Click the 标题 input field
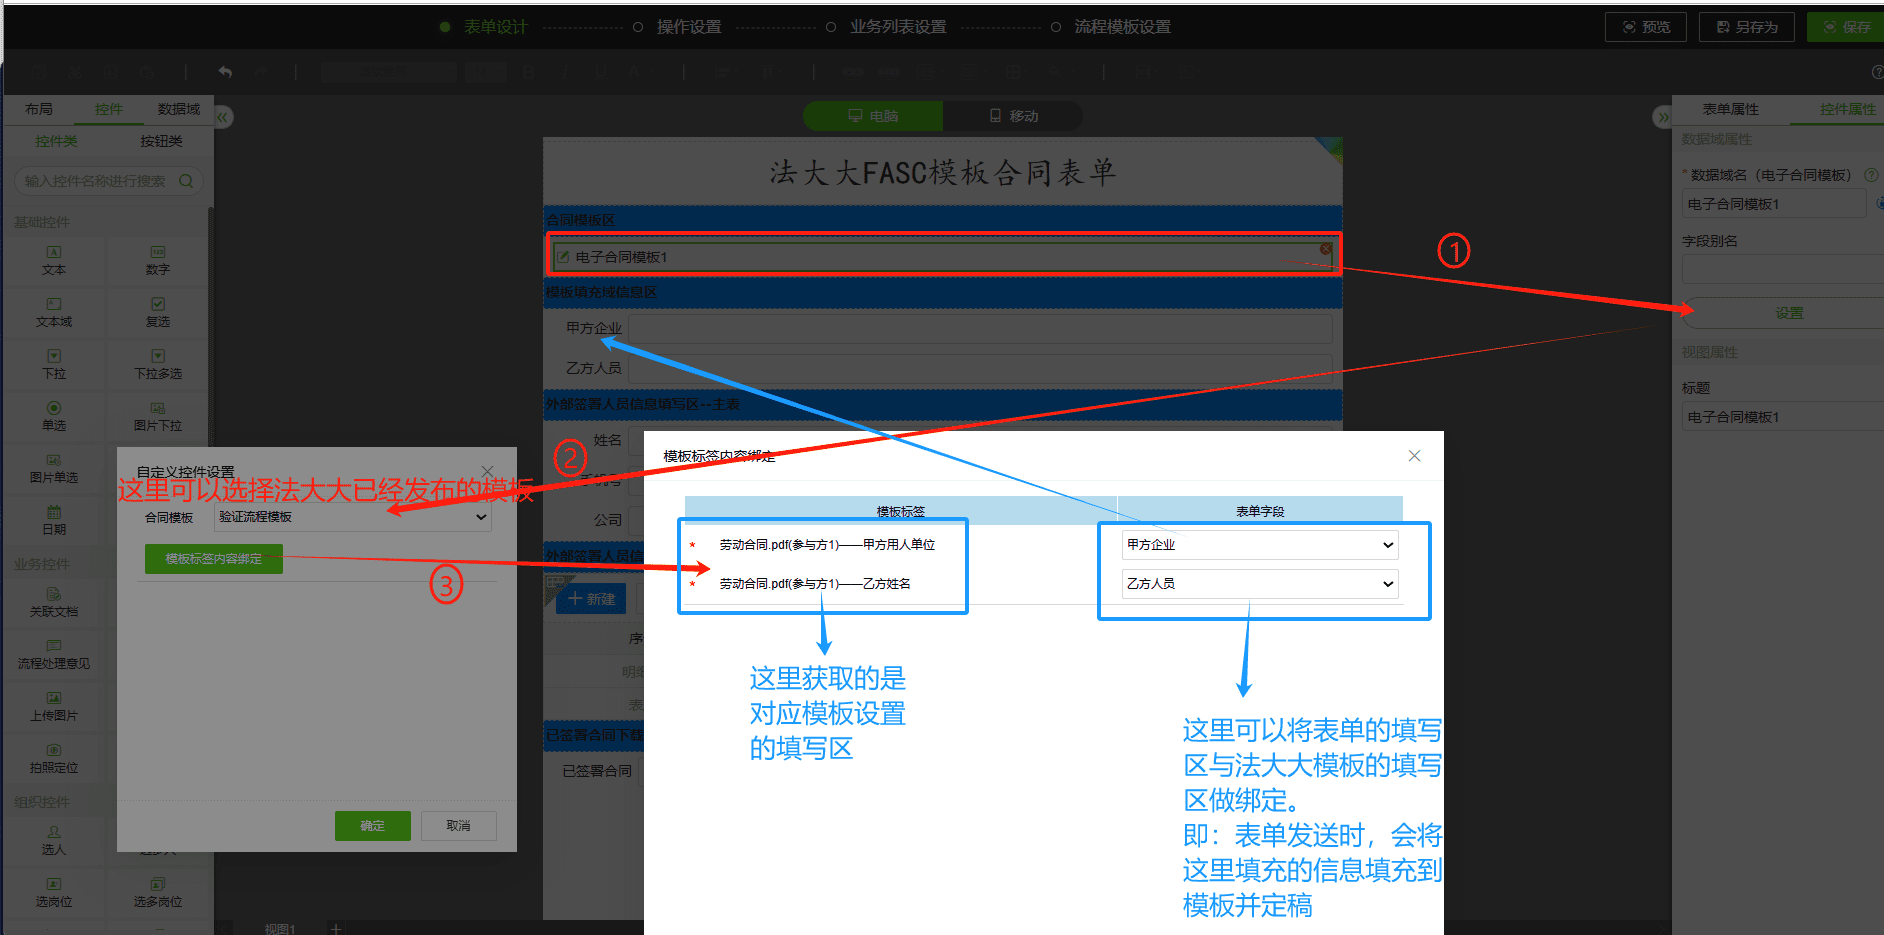Screen dimensions: 1884x935 [1783, 417]
